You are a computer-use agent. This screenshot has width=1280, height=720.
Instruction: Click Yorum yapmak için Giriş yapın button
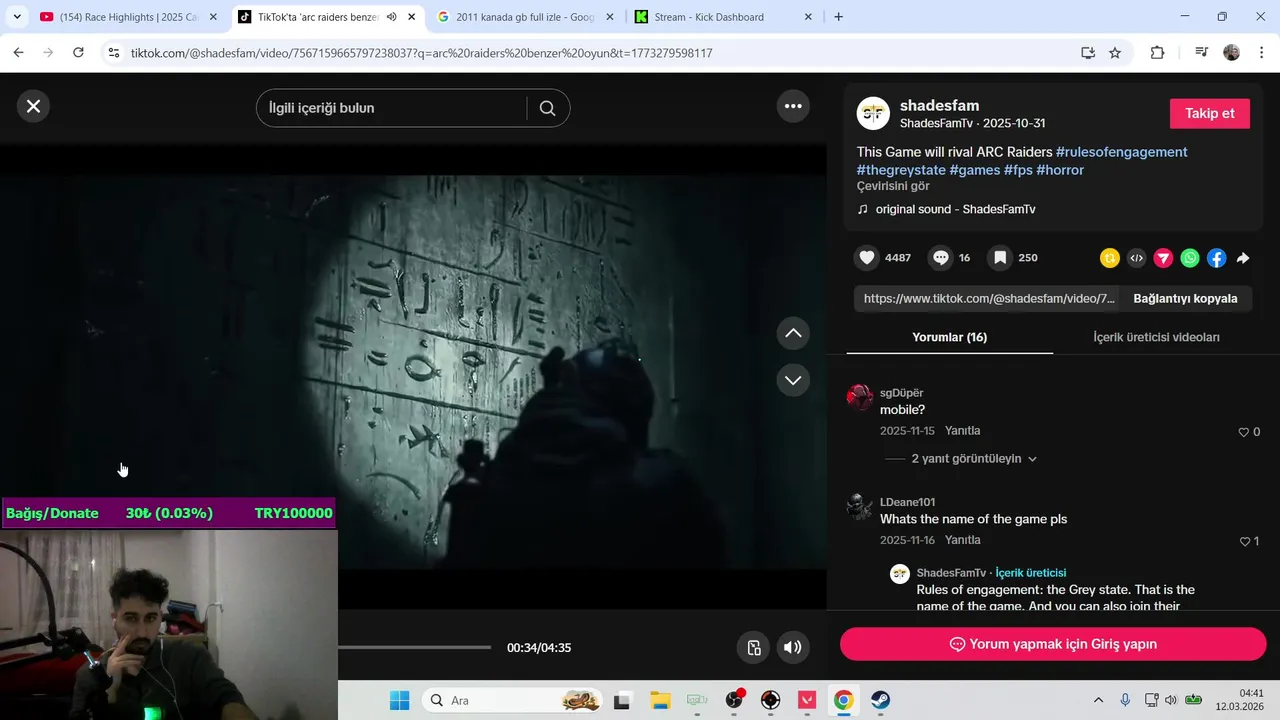pos(1053,644)
